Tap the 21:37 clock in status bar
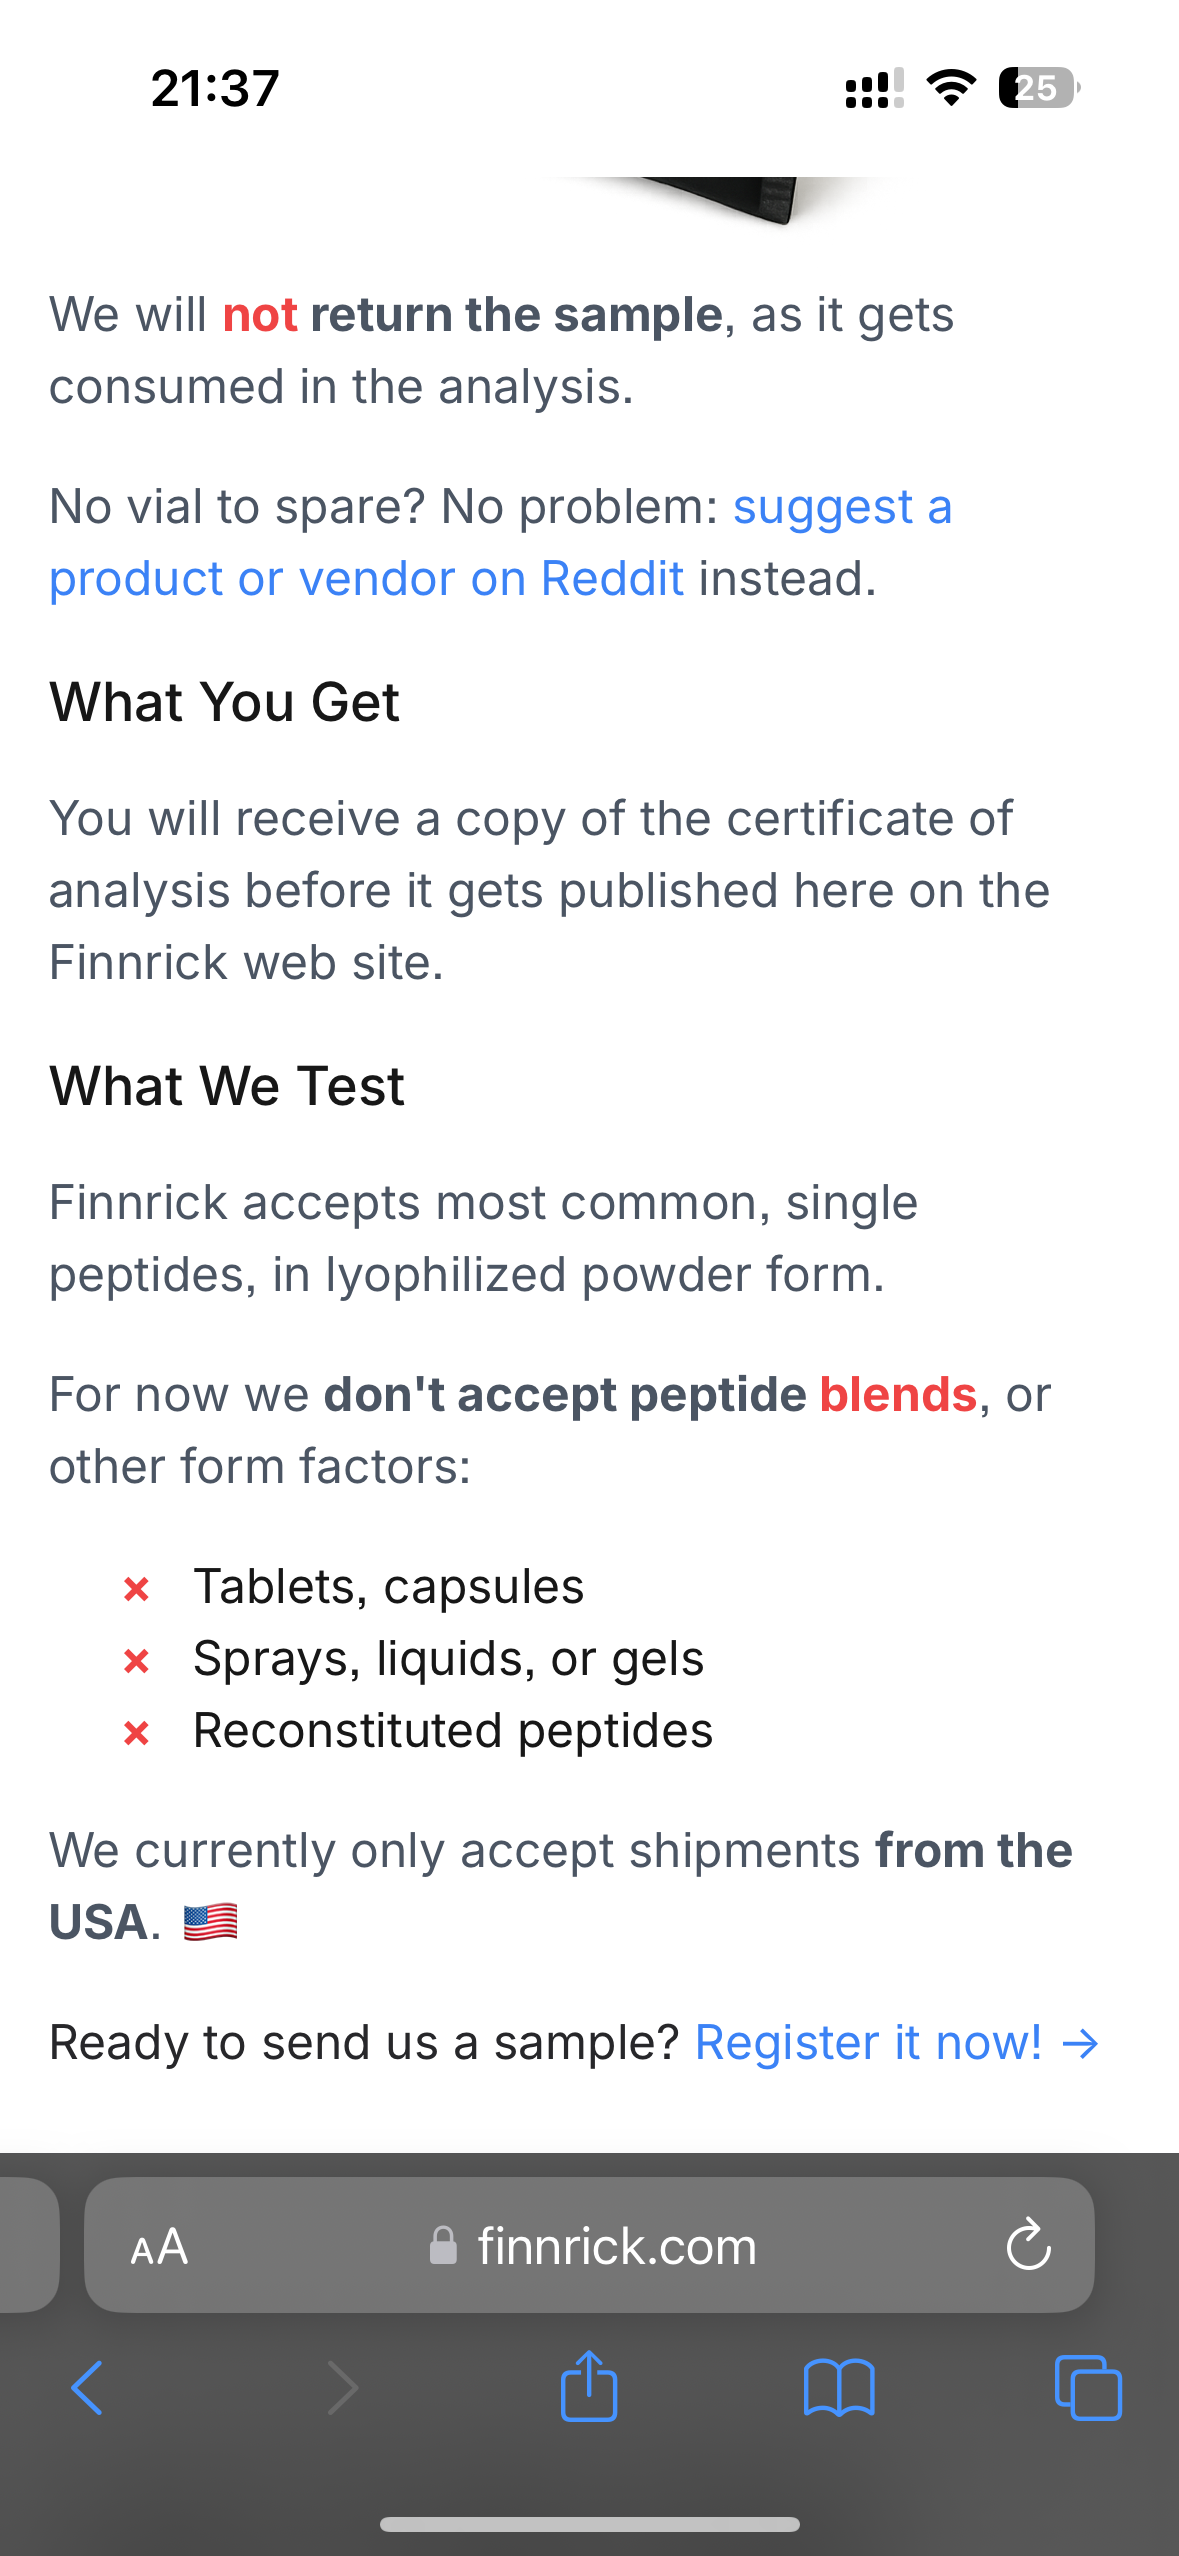 click(215, 88)
